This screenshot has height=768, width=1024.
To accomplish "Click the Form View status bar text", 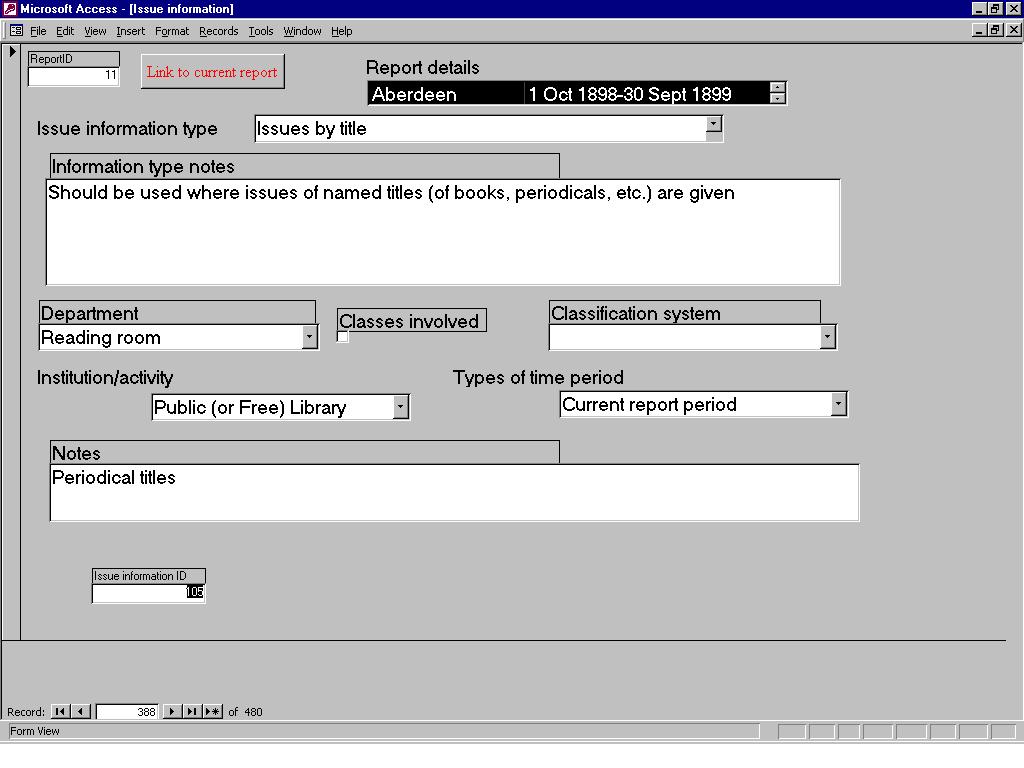I will tap(35, 731).
